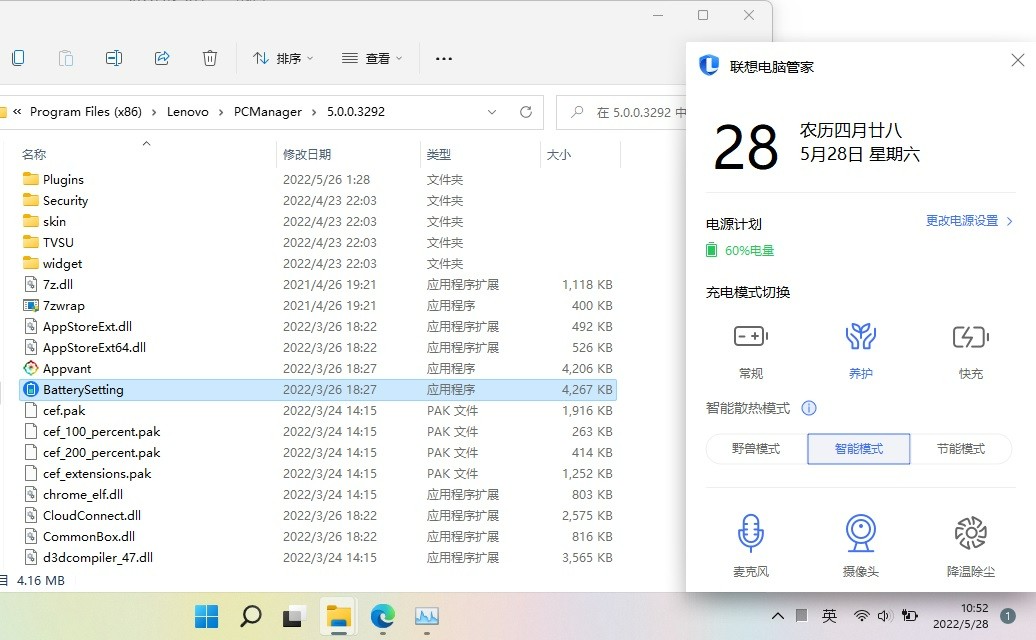
Task: Click the 降温除尘 fan icon
Action: coord(971,533)
